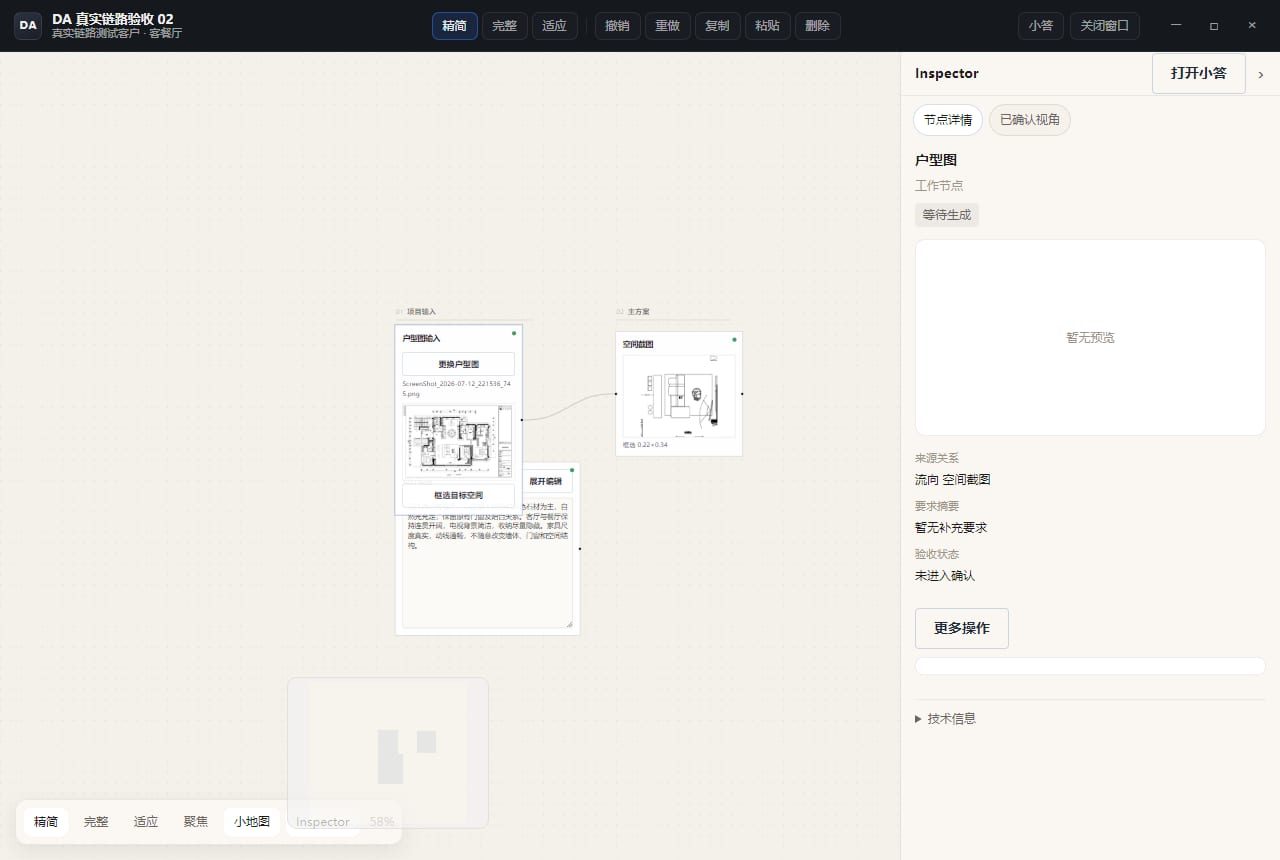Click the 暂无预览 preview area
The image size is (1280, 860).
1090,337
